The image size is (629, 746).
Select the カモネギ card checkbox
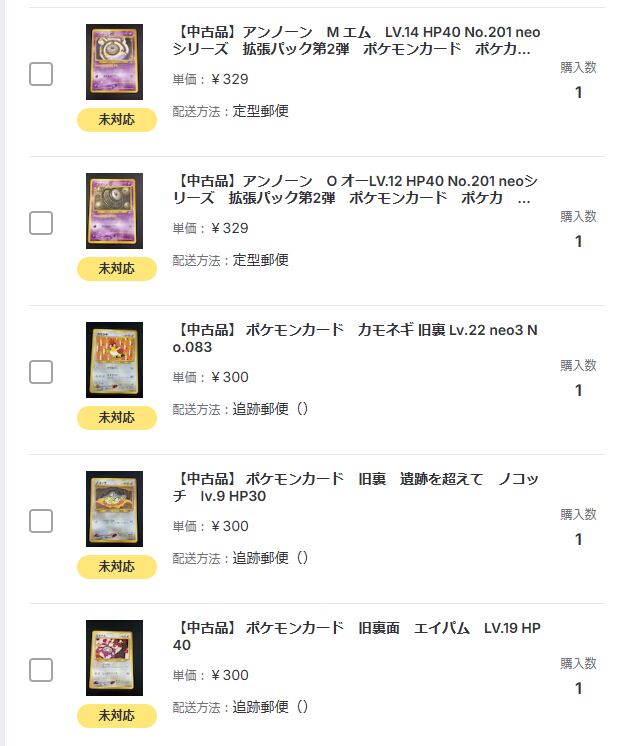(41, 372)
